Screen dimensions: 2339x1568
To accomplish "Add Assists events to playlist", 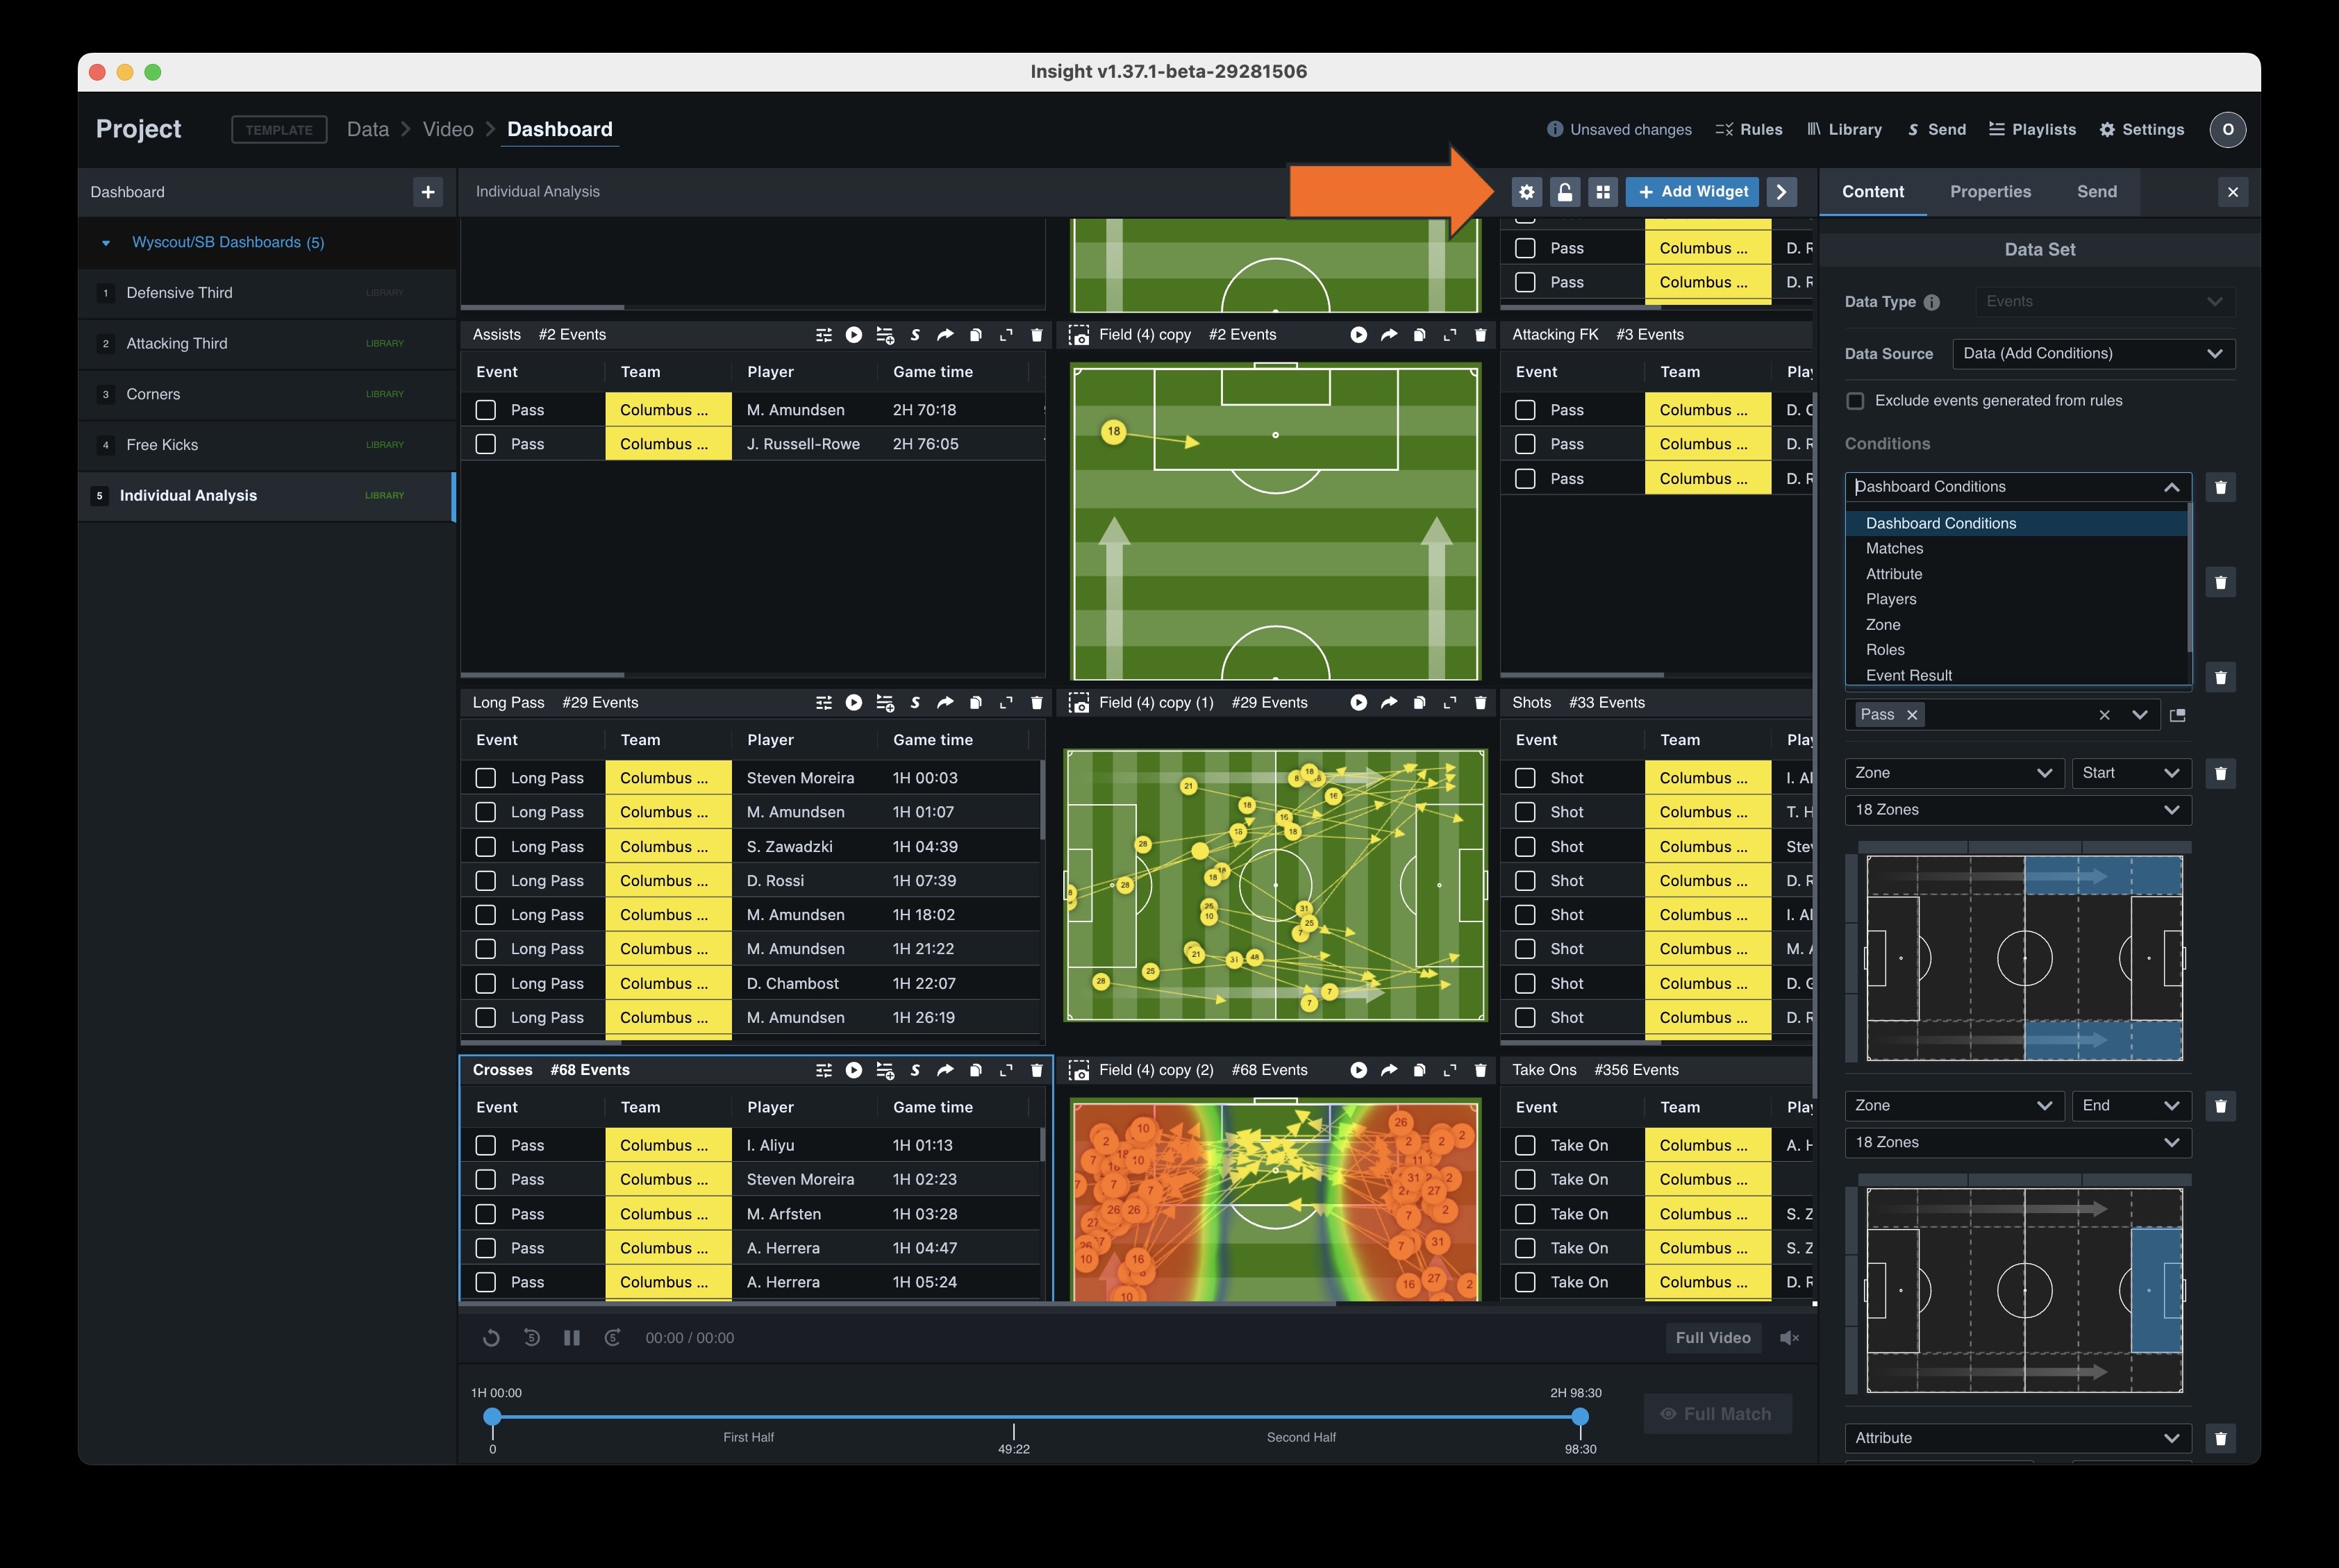I will point(885,335).
